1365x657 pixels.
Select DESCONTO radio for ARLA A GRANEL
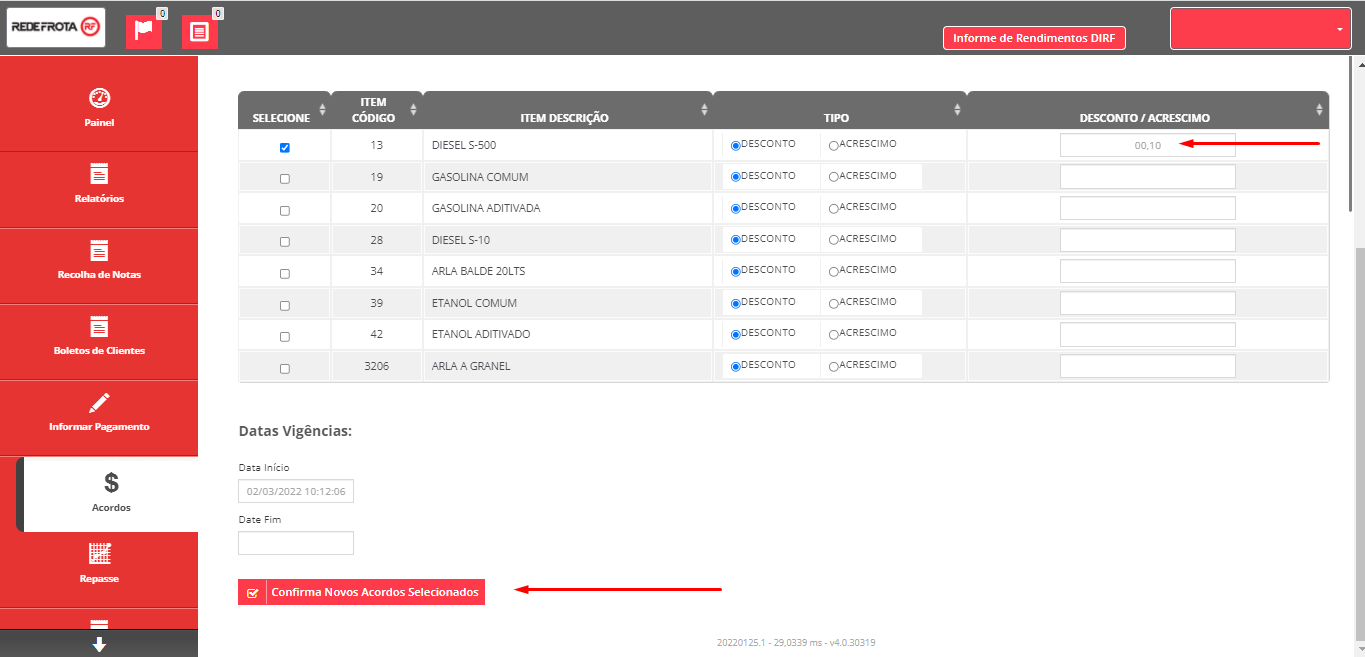click(x=736, y=366)
